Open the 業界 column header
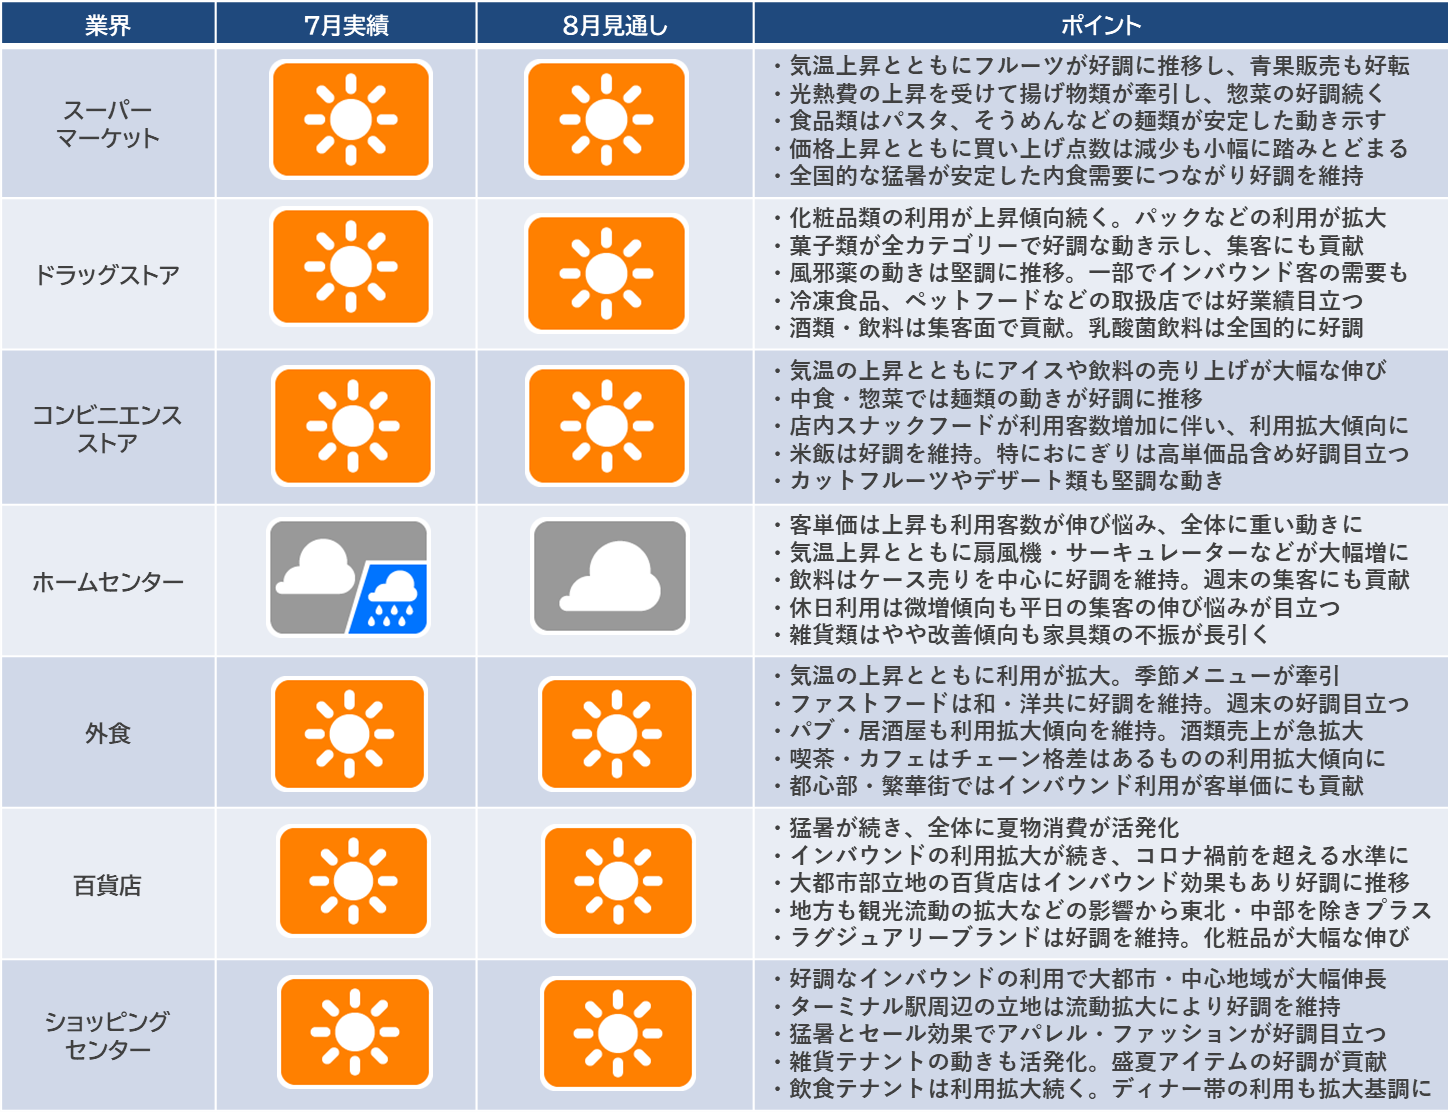1454x1119 pixels. coord(110,20)
